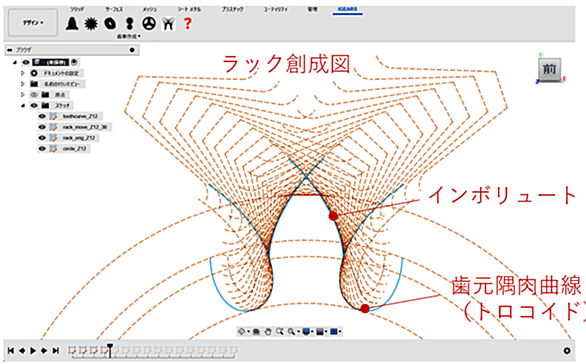Viewport: 586px width, 364px height.
Task: Hide the スケッチ folder
Action: point(34,106)
